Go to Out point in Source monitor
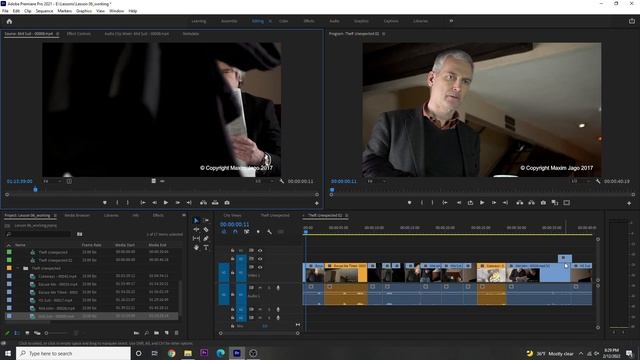Viewport: 640px width, 360px height. pyautogui.click(x=189, y=202)
